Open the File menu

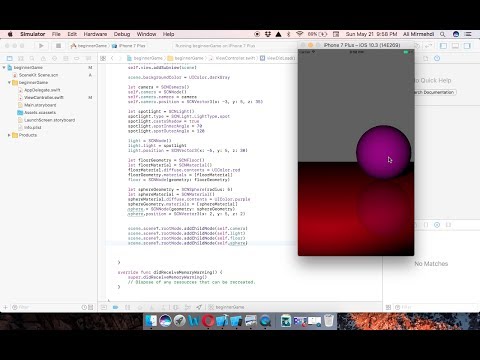pyautogui.click(x=56, y=34)
